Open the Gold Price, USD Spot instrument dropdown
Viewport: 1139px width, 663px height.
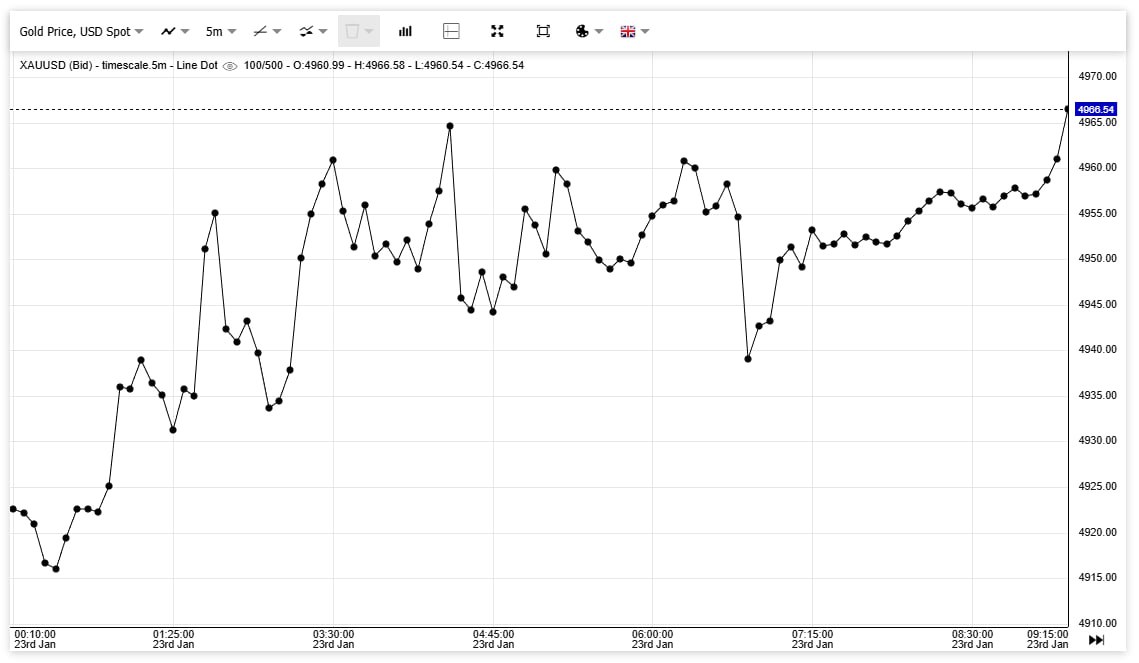(x=81, y=31)
